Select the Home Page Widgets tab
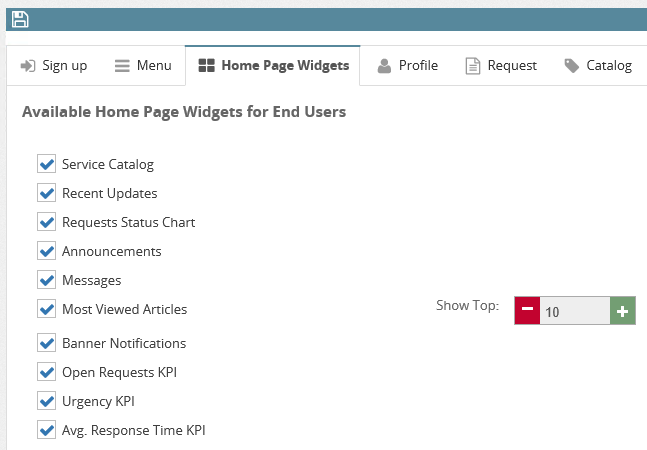 273,66
